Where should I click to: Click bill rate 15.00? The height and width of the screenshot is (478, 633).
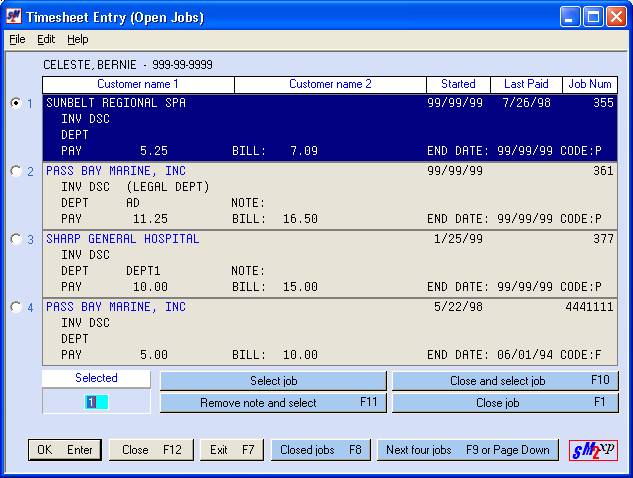300,287
